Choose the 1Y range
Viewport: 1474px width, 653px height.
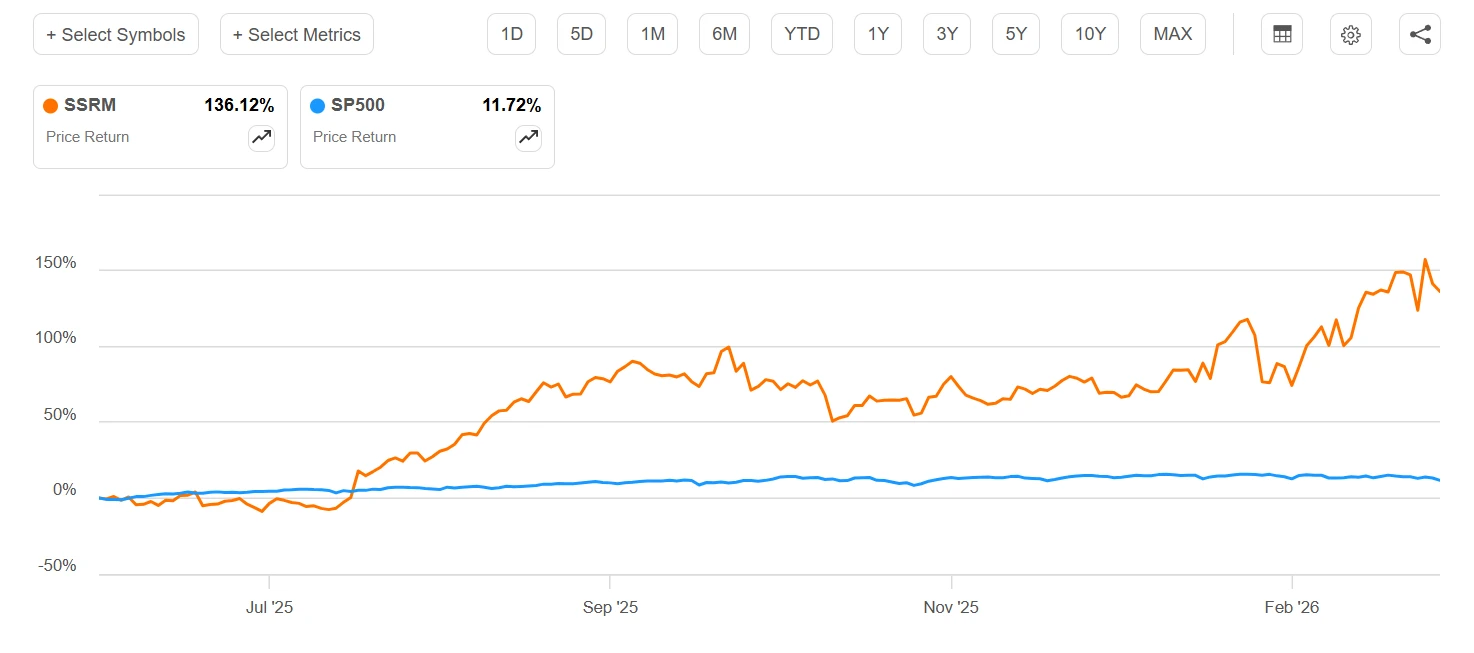click(x=878, y=34)
